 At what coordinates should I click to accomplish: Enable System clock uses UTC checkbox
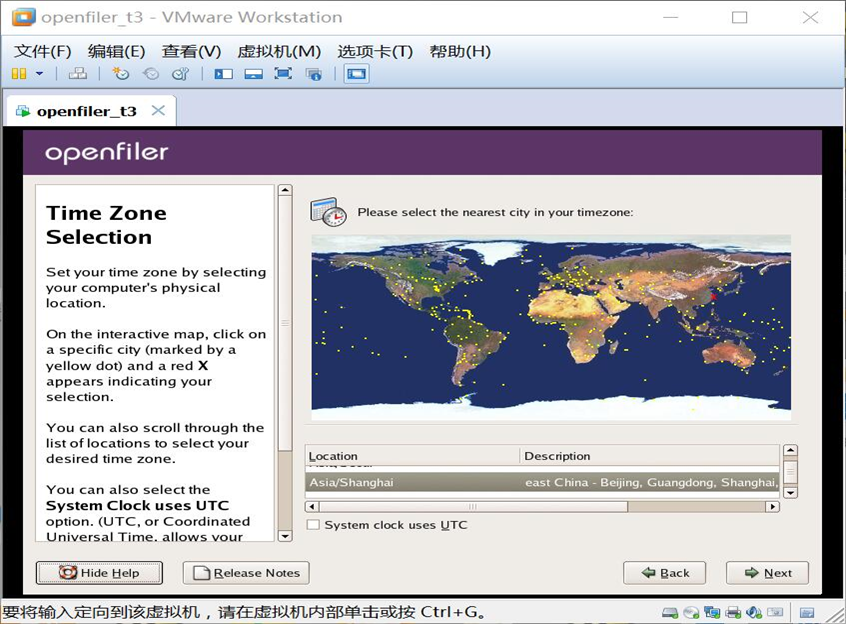pos(313,525)
